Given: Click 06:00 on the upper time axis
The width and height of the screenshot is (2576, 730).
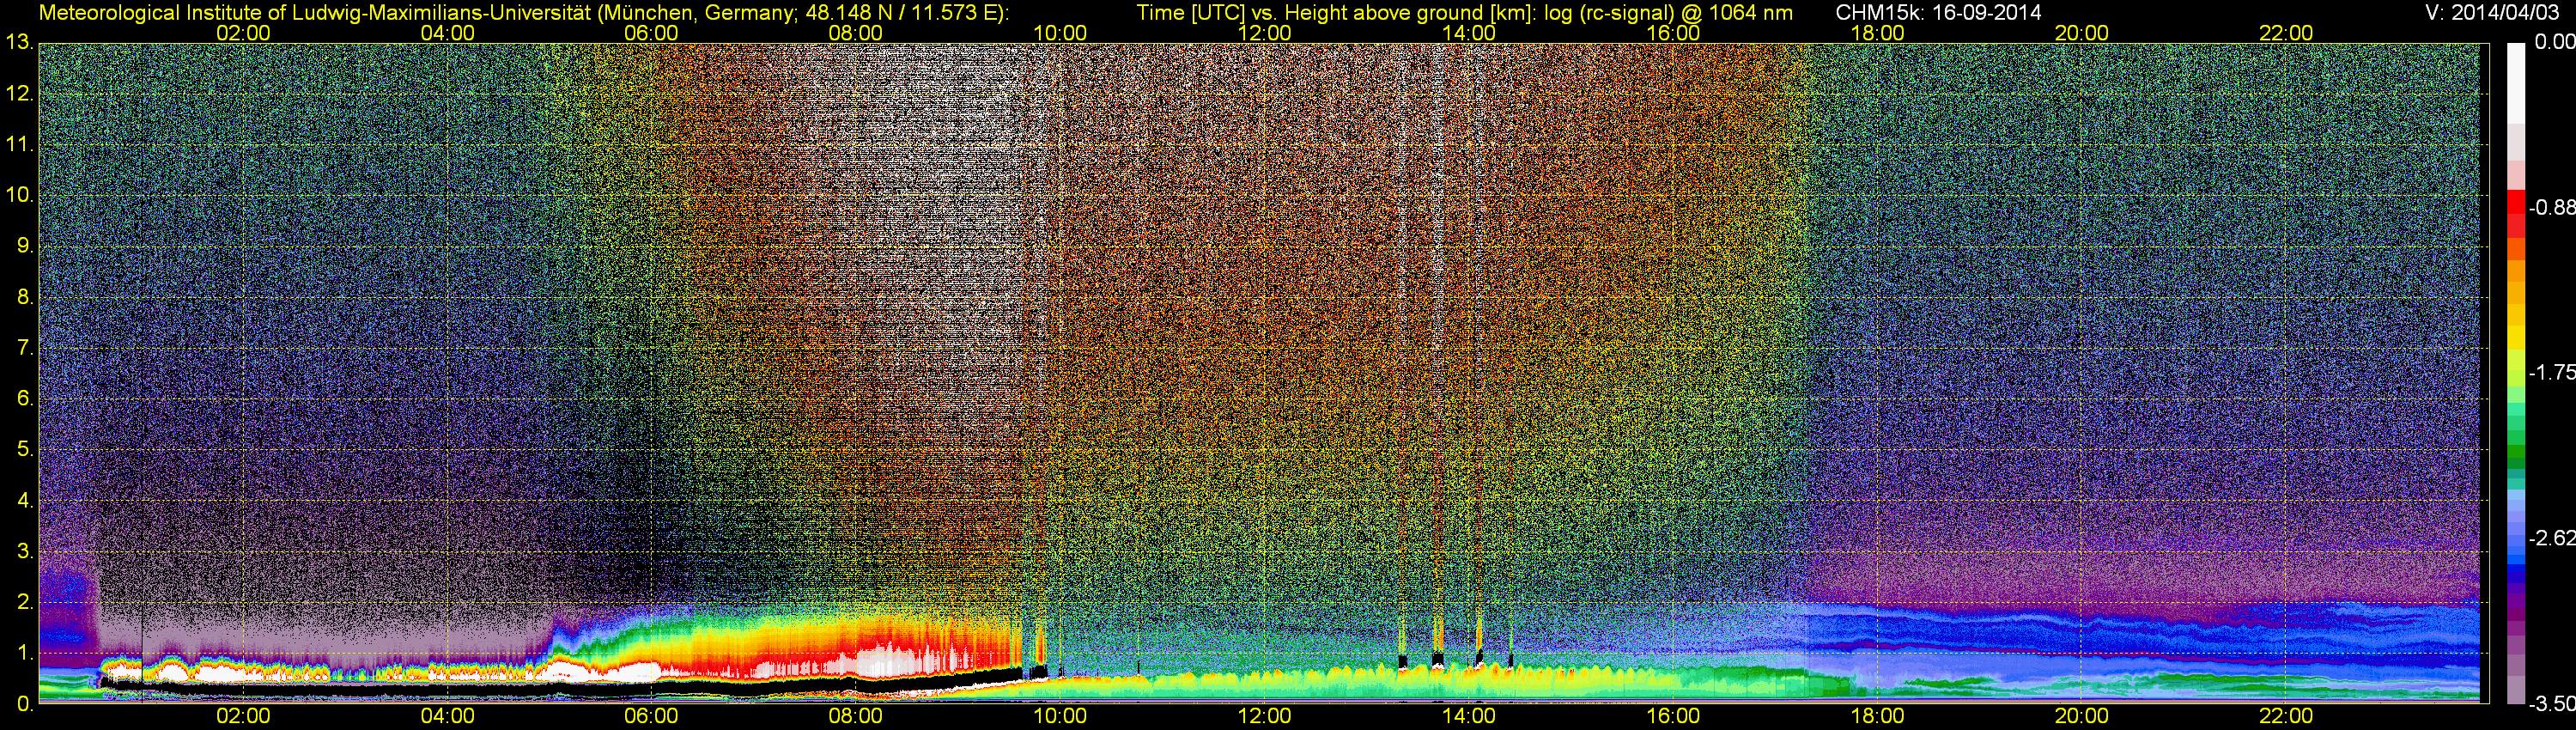Looking at the screenshot, I should click(x=651, y=33).
